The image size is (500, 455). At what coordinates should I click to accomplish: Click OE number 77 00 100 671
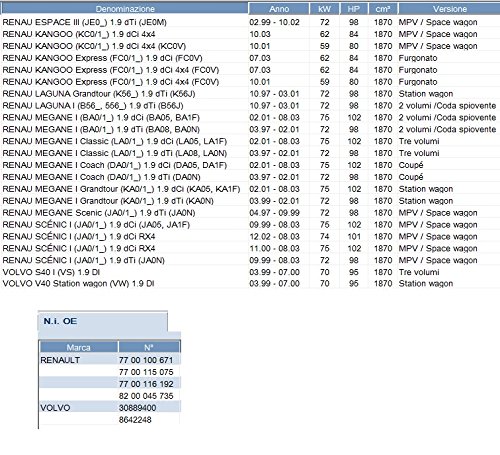point(146,360)
